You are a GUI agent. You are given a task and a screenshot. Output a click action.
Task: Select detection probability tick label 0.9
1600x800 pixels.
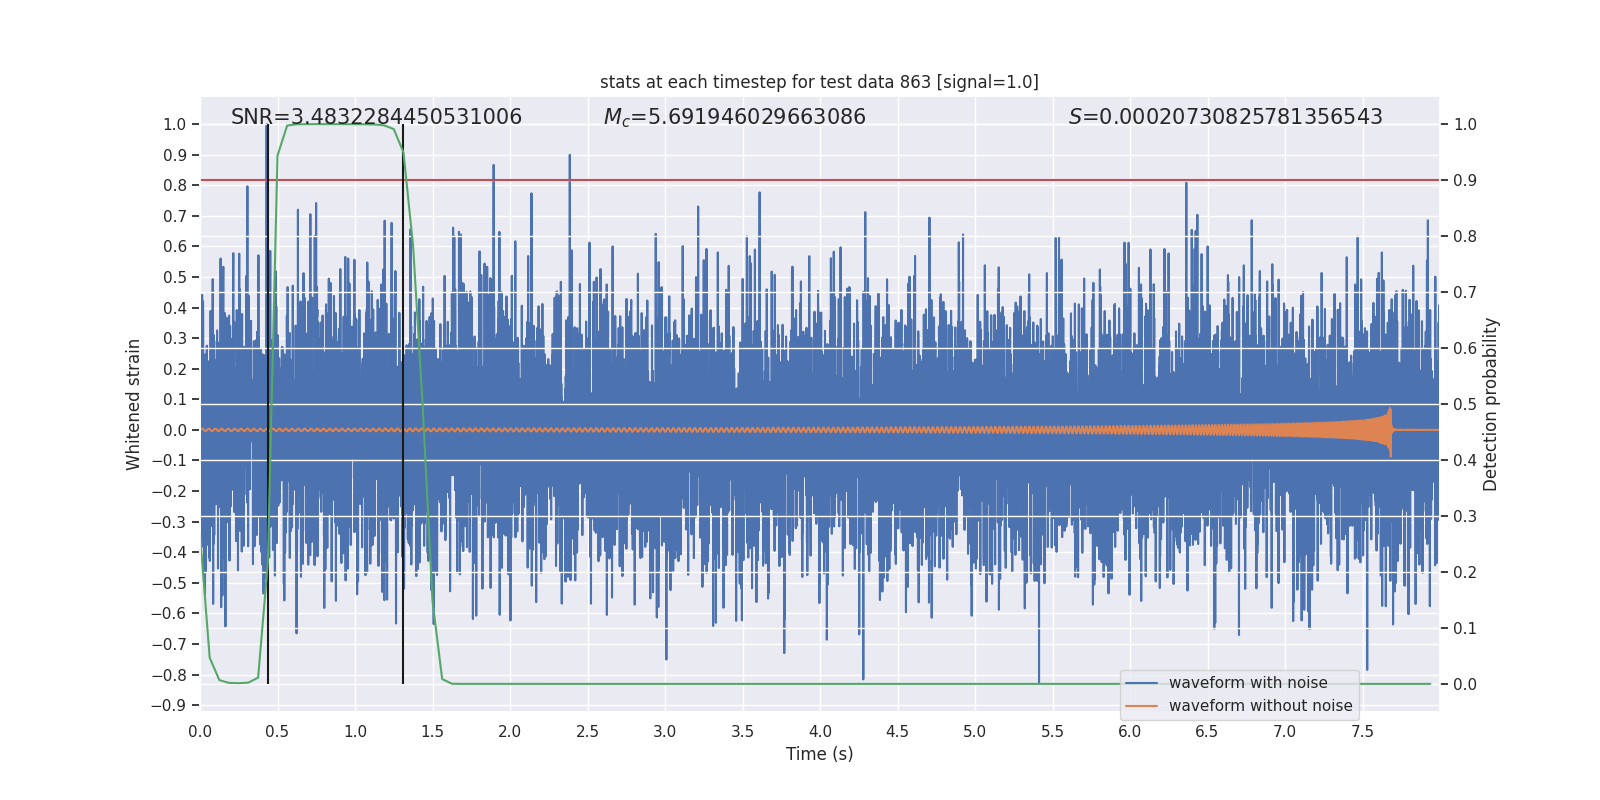click(1465, 181)
